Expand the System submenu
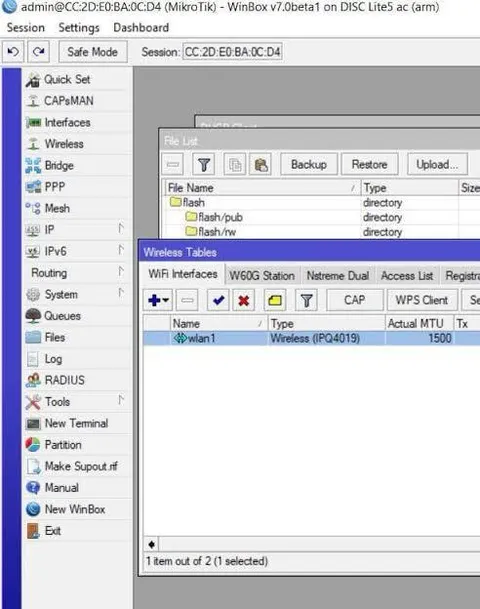Image resolution: width=480 pixels, height=609 pixels. pos(77,294)
